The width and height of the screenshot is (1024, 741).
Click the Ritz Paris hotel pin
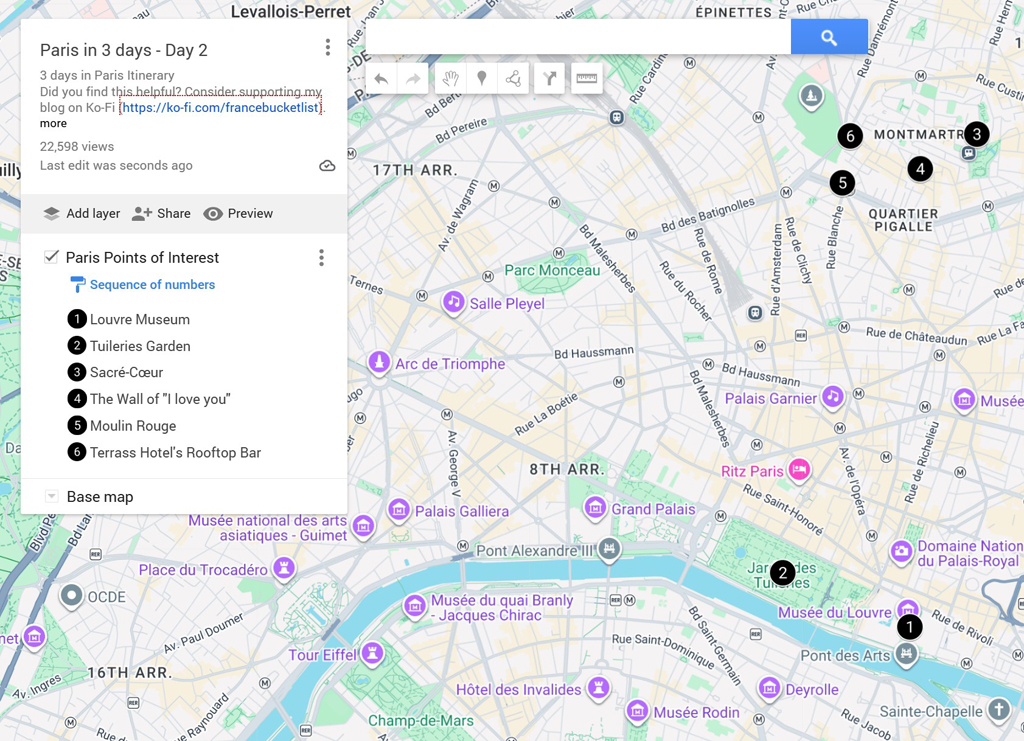799,469
